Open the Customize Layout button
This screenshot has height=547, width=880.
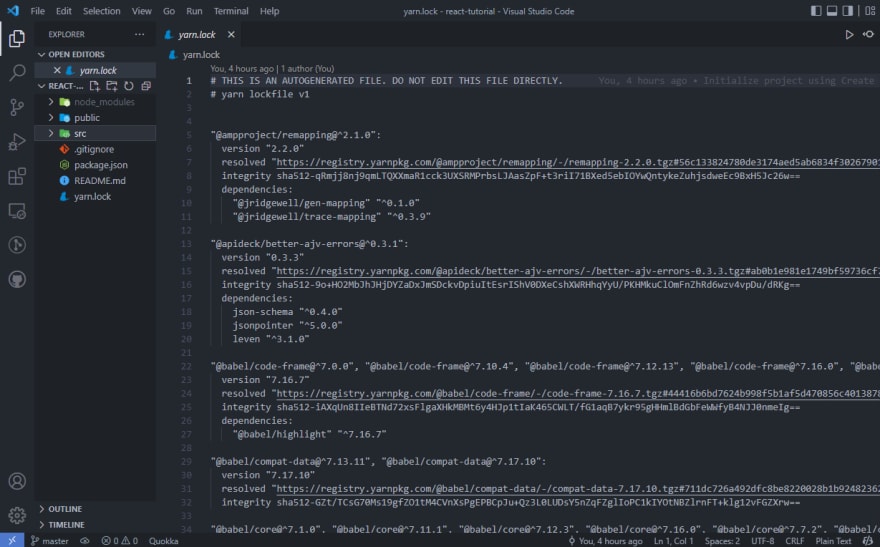[x=870, y=11]
